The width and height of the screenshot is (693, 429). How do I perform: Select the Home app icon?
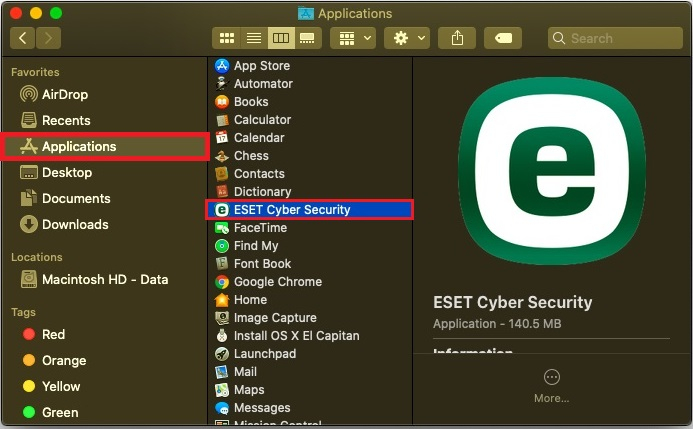coord(222,300)
